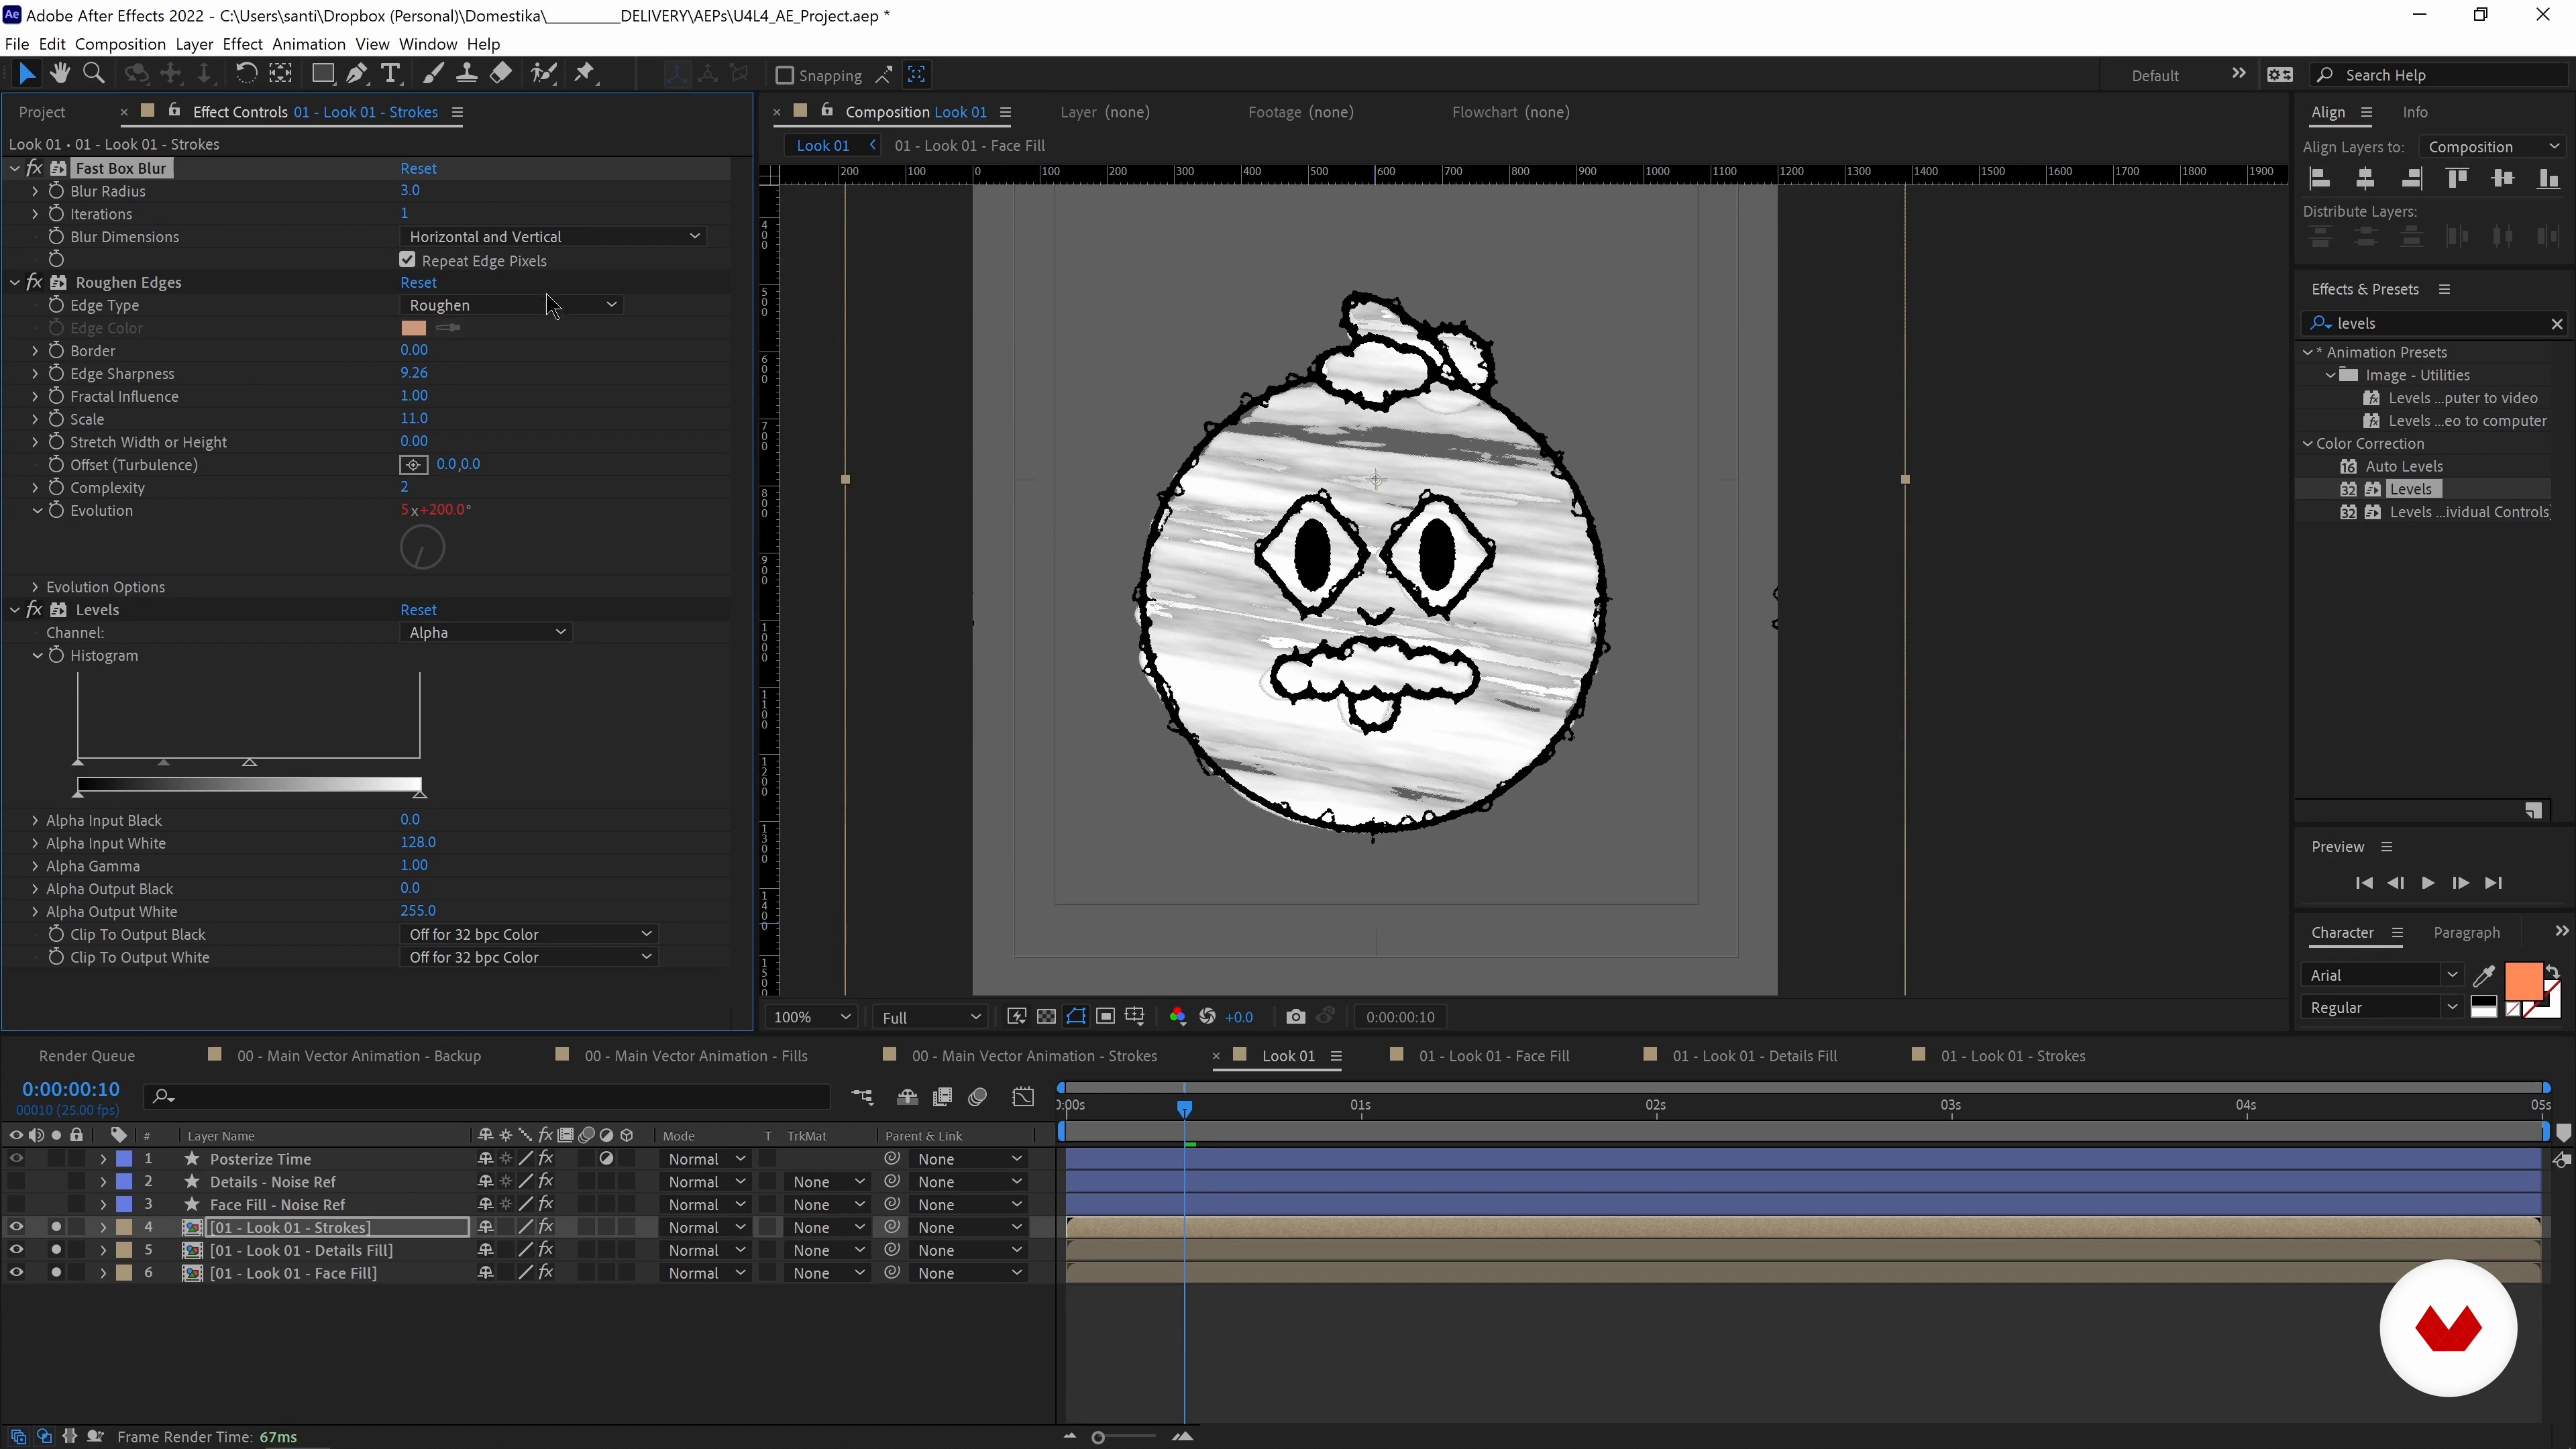This screenshot has width=2576, height=1449.
Task: Jump to first frame in Preview panel
Action: [2364, 883]
